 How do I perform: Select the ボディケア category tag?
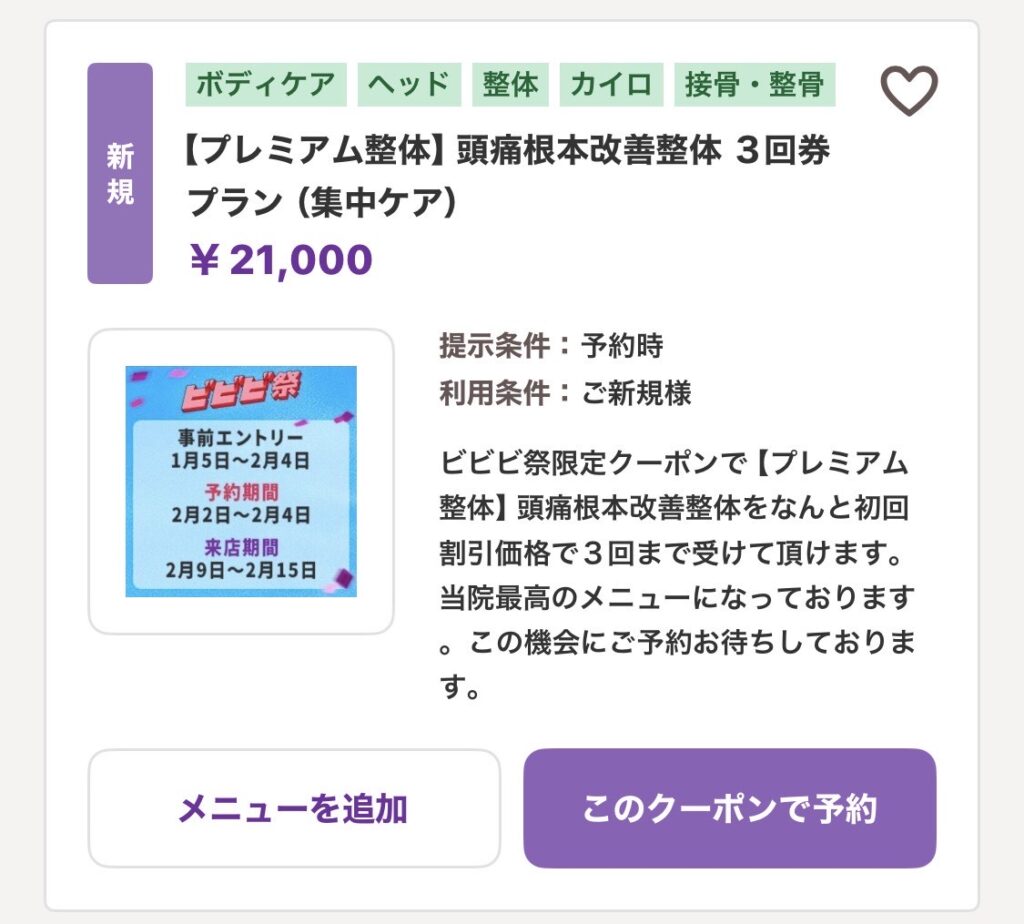265,85
